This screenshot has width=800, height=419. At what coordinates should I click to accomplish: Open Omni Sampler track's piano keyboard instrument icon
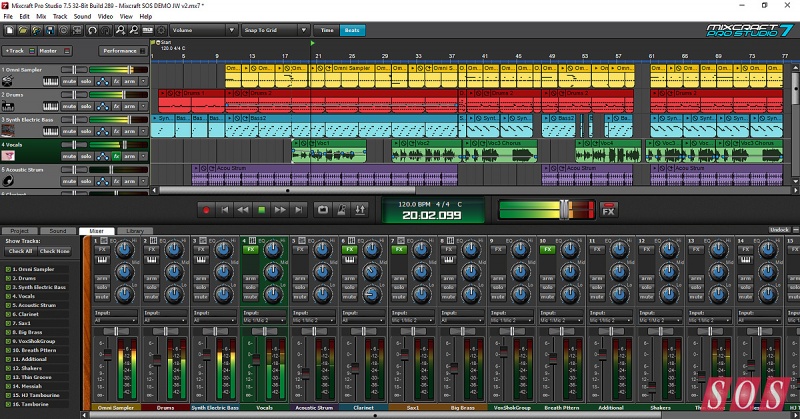point(51,81)
